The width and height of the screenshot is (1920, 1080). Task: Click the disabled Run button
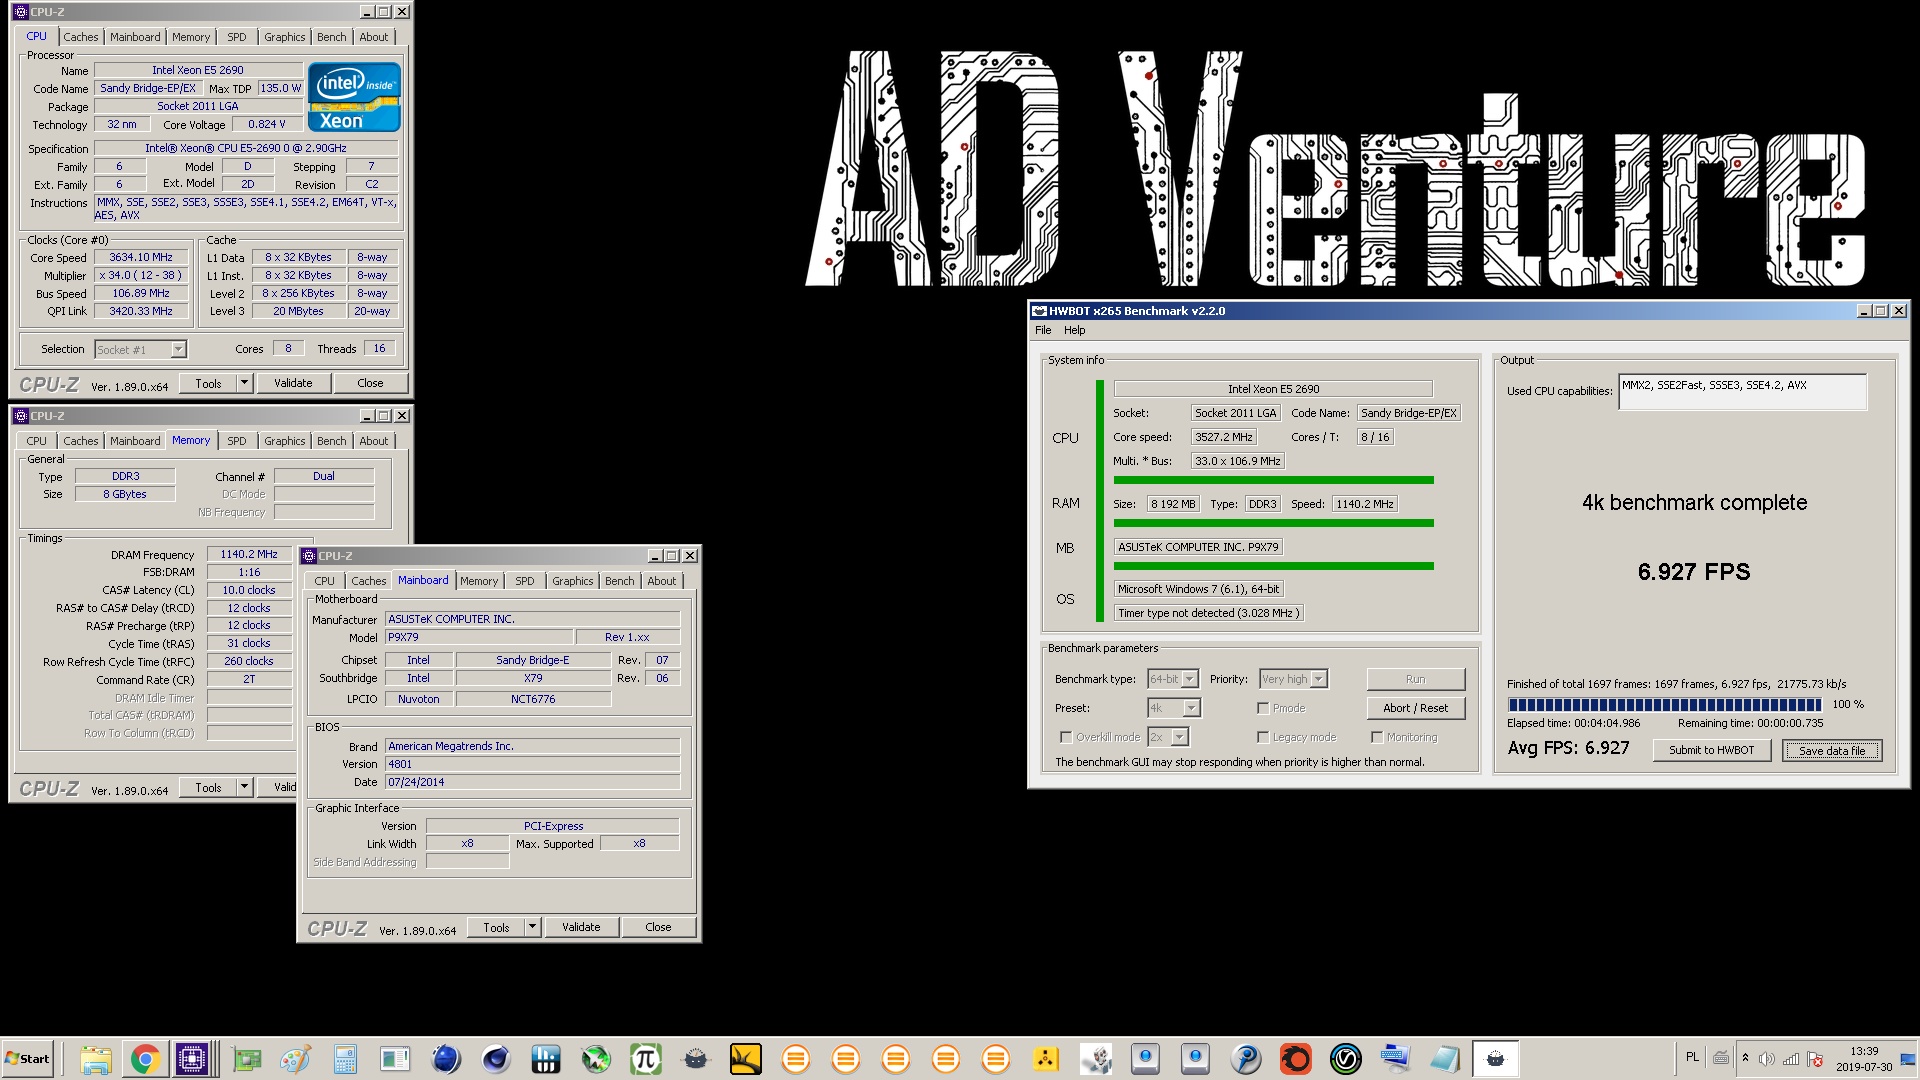(1415, 679)
